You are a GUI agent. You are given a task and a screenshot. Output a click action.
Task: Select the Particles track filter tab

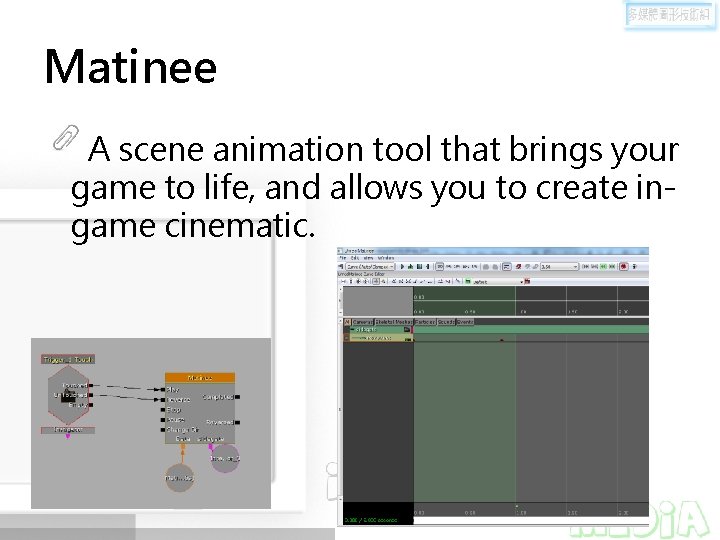[x=425, y=322]
